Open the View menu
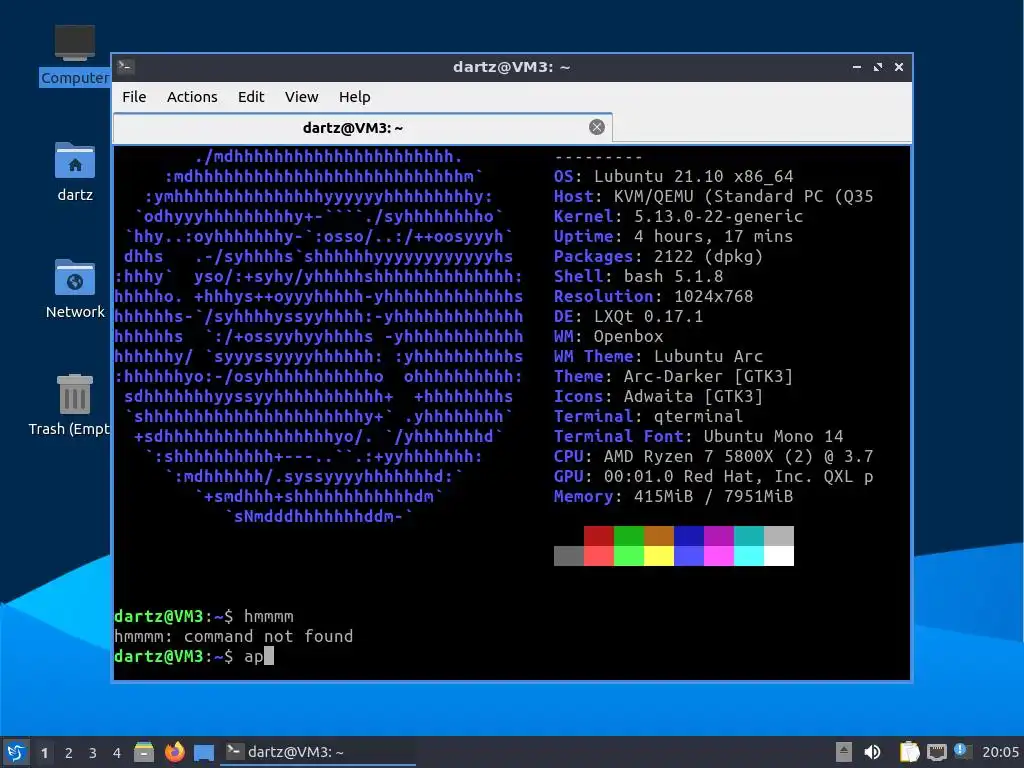 pos(301,97)
